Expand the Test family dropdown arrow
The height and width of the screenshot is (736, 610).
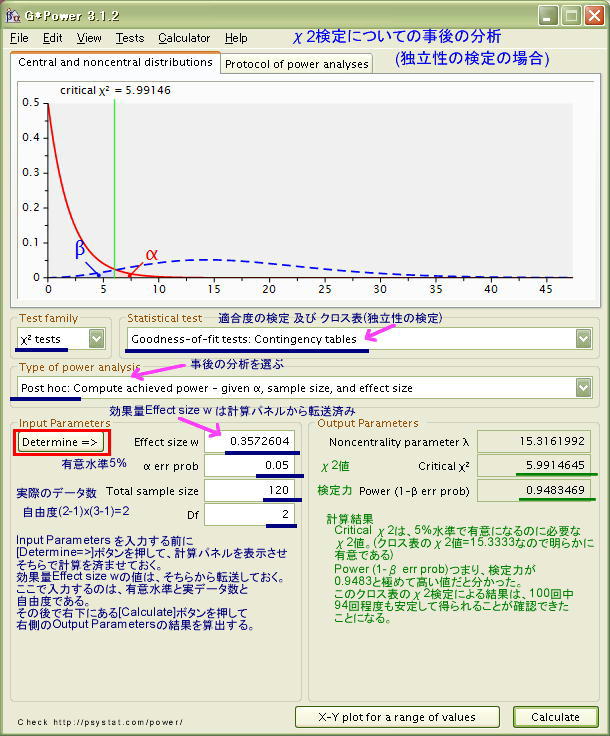97,338
